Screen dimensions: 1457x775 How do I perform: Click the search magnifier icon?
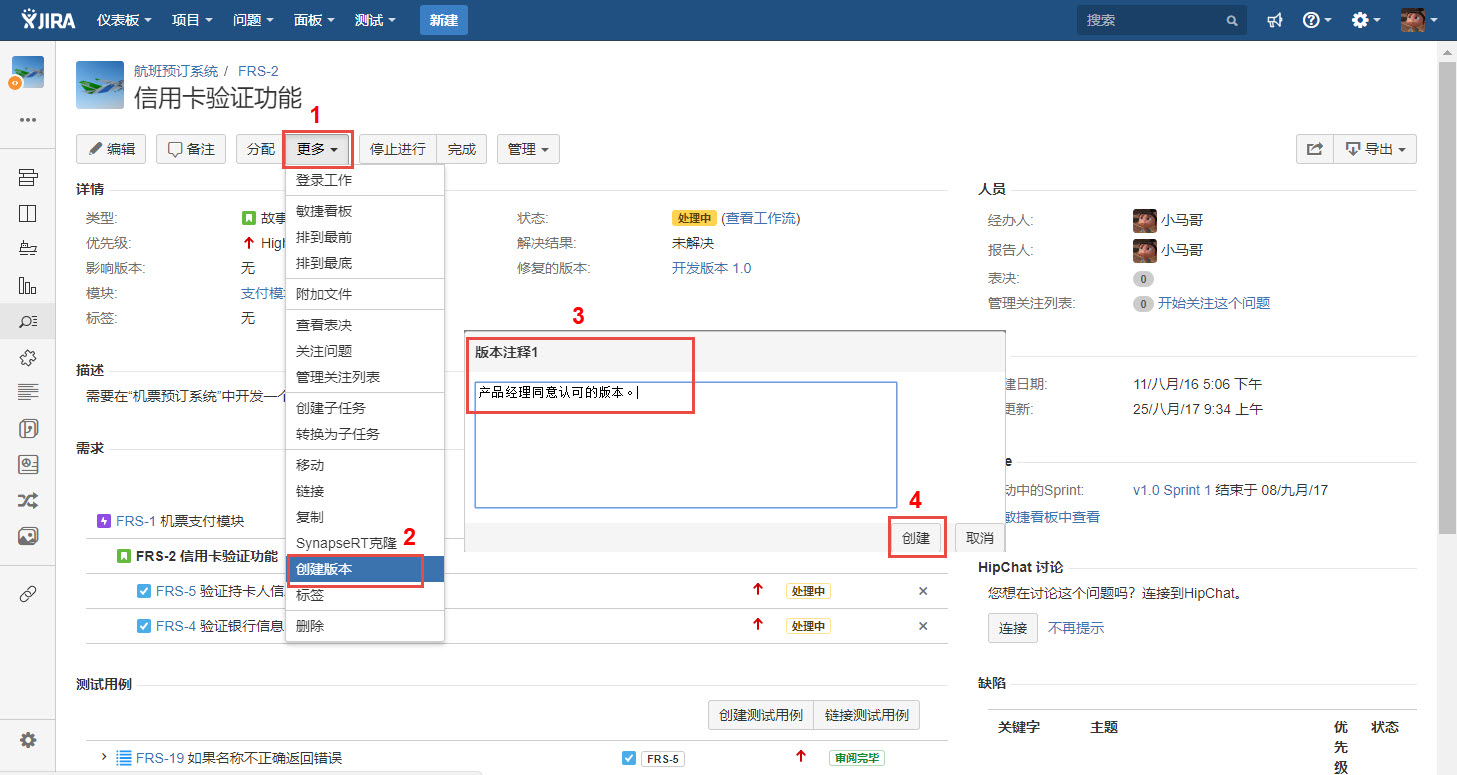click(1232, 20)
